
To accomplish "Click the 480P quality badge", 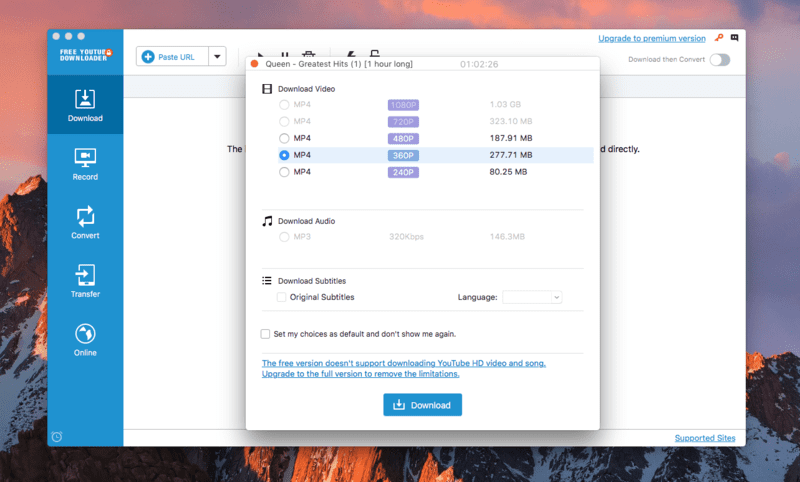I will click(403, 138).
